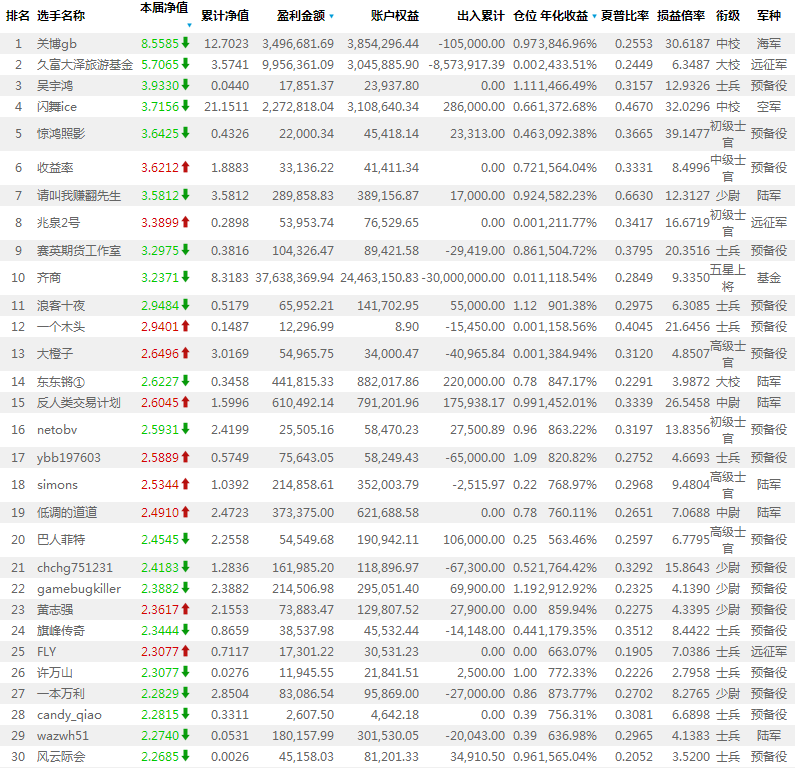This screenshot has width=795, height=768.
Task: Select annualized return 4,582.23%
Action: click(567, 196)
